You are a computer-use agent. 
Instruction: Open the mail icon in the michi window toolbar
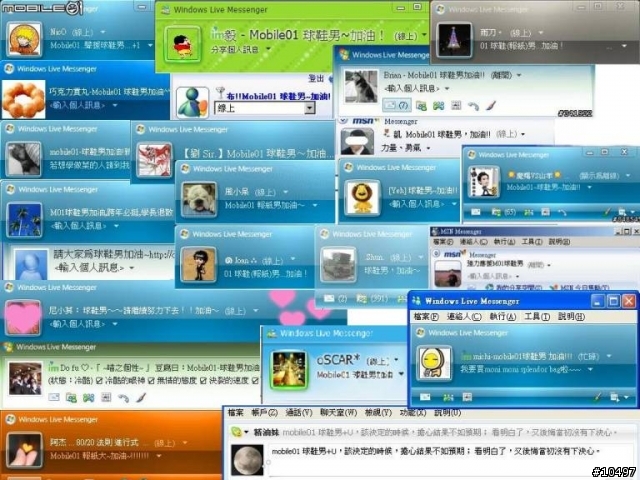(425, 396)
